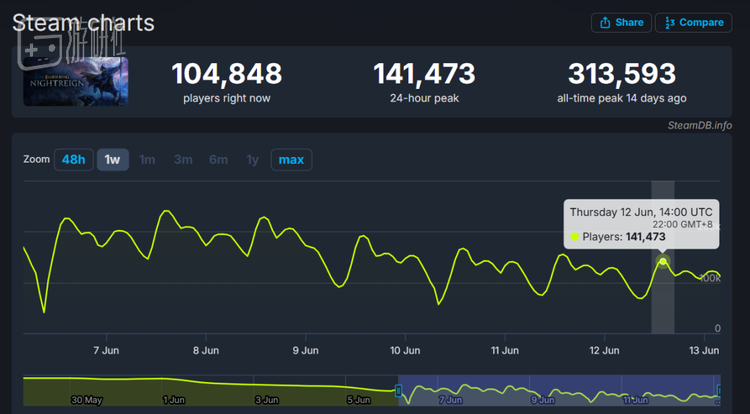
Task: Click the SteamDB.info credit link
Action: pyautogui.click(x=699, y=125)
